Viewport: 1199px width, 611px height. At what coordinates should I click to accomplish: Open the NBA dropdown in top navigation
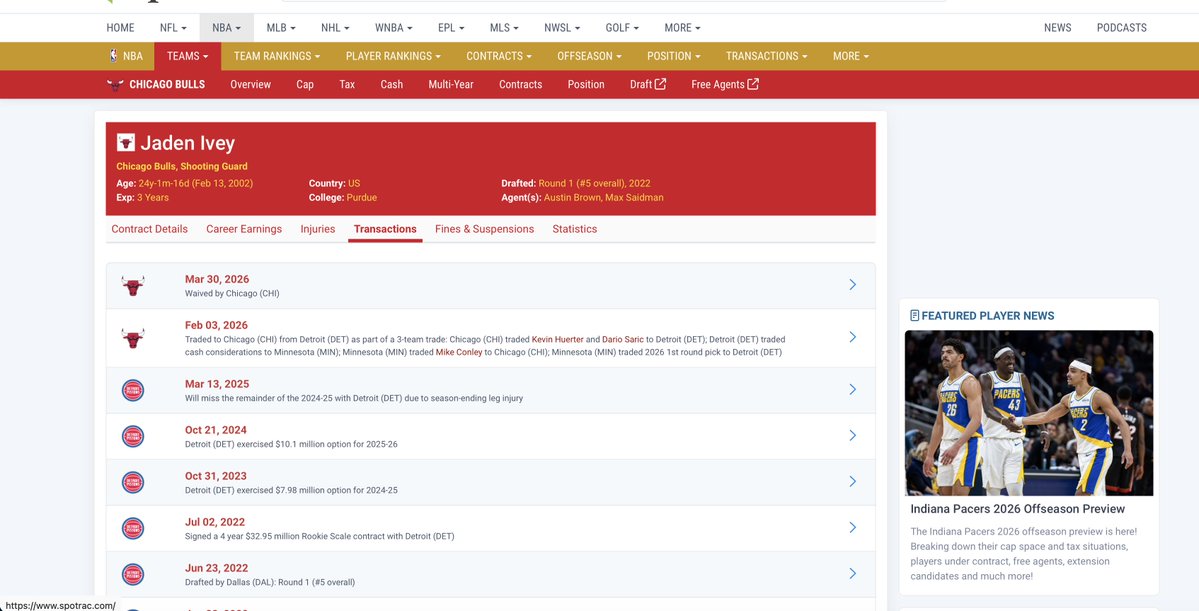click(x=226, y=28)
